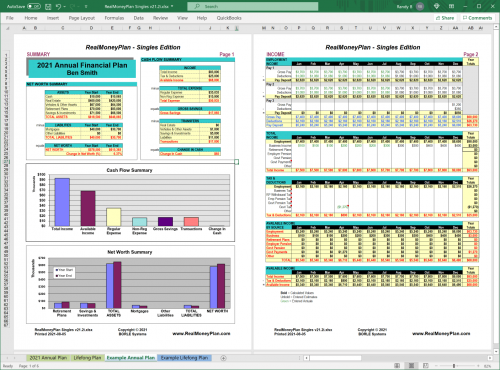
Task: Click into the Search box
Action: coord(253,6)
